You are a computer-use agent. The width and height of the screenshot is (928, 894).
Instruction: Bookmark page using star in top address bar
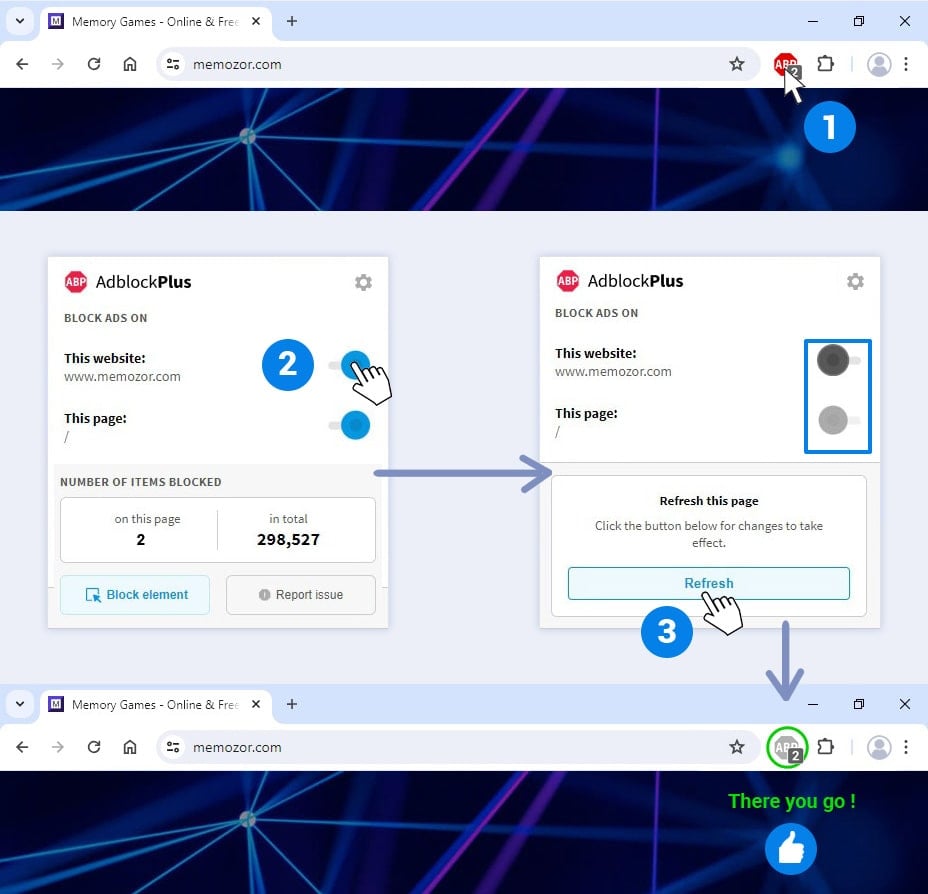[x=737, y=64]
